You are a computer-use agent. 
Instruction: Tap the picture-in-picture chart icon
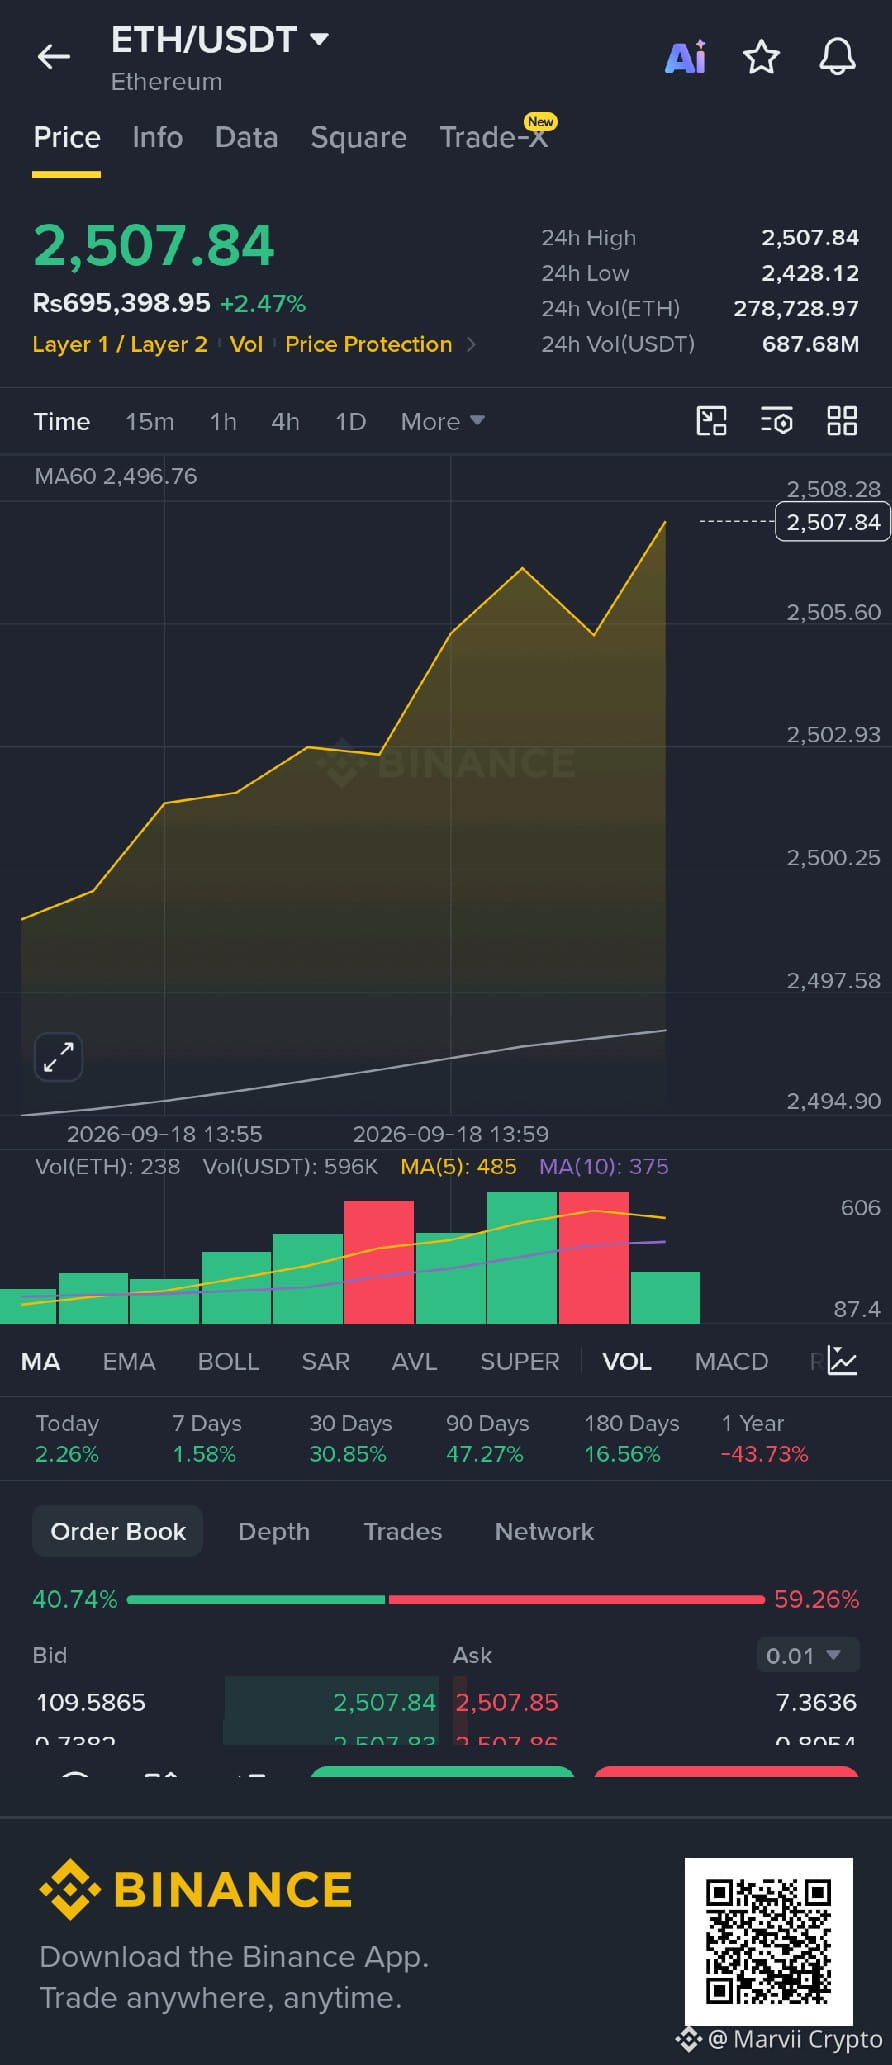pyautogui.click(x=711, y=421)
